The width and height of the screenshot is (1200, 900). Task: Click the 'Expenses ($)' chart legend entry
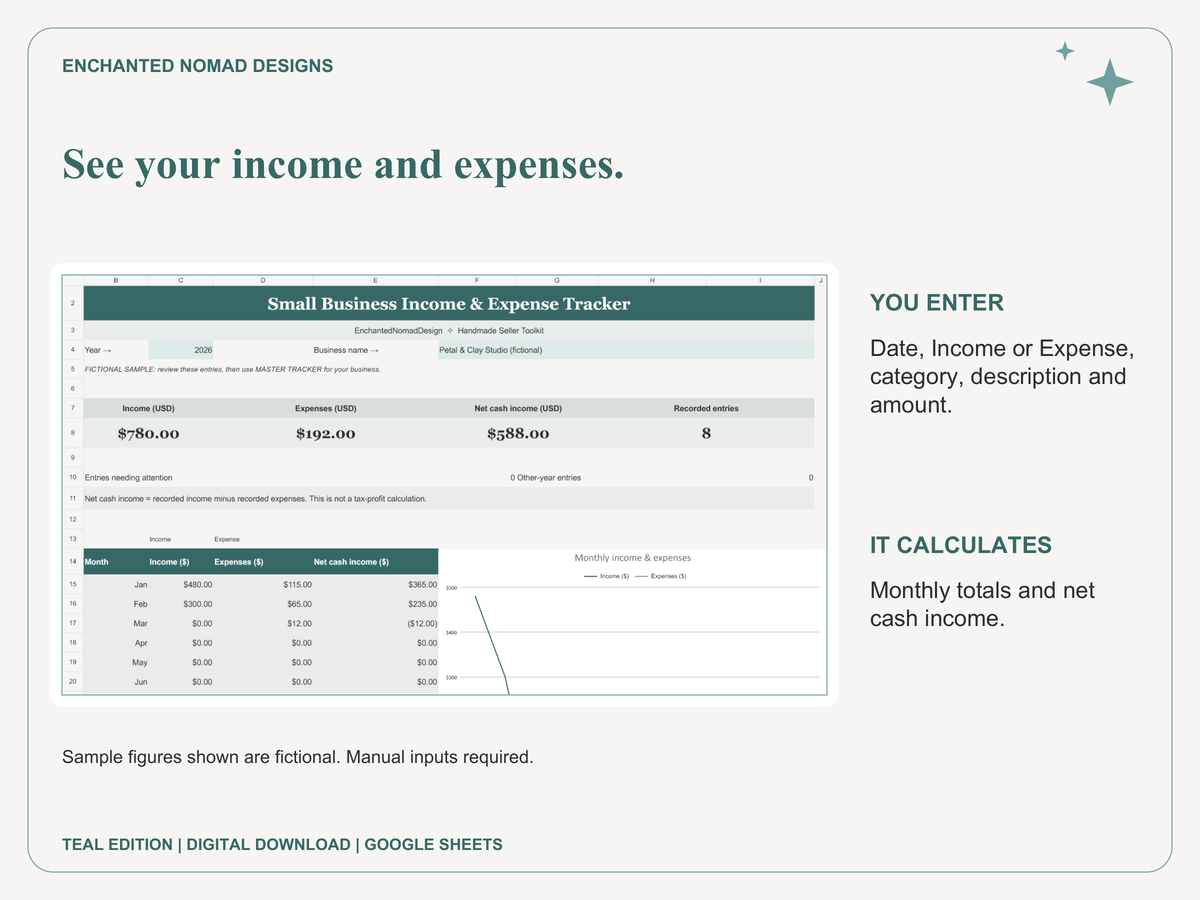pyautogui.click(x=660, y=576)
